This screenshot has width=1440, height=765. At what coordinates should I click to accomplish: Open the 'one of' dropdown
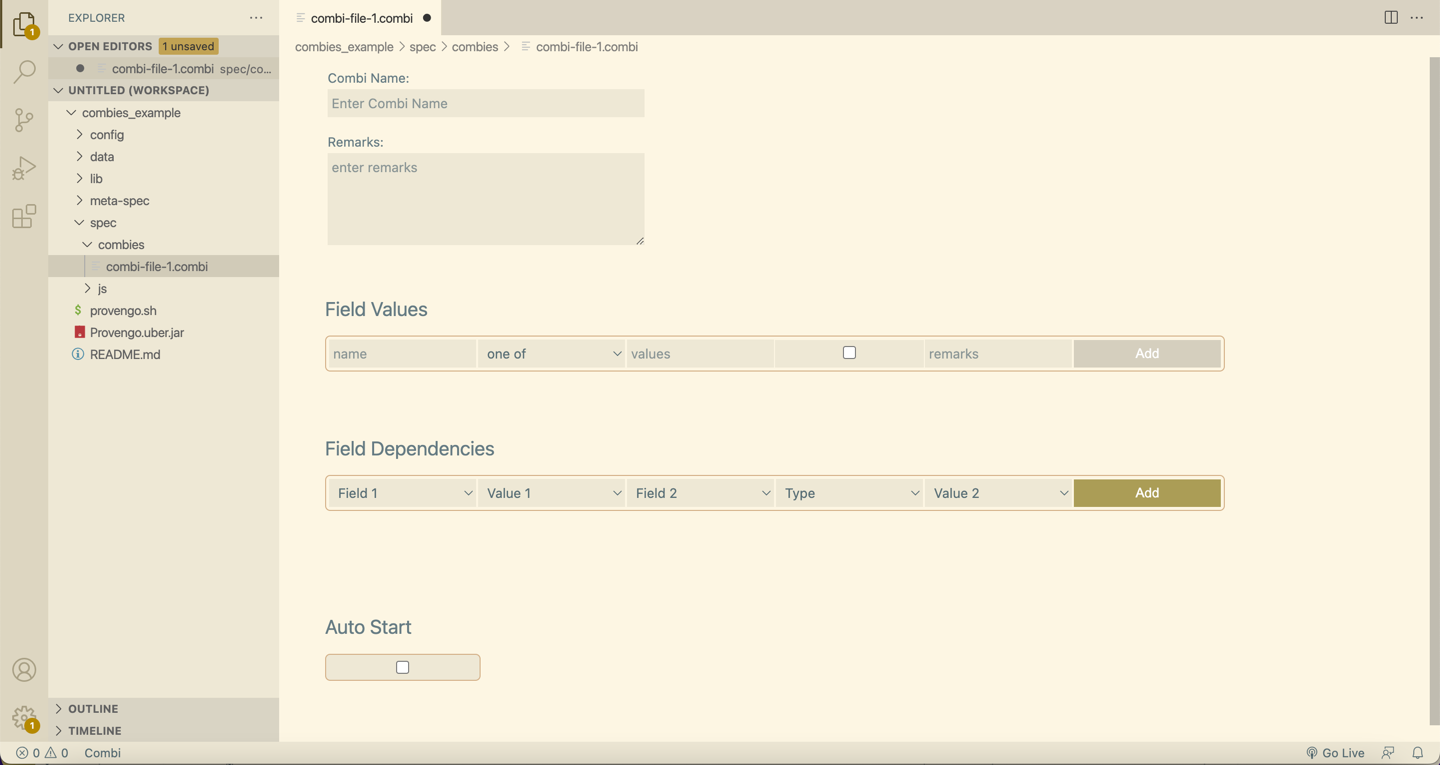coord(552,354)
